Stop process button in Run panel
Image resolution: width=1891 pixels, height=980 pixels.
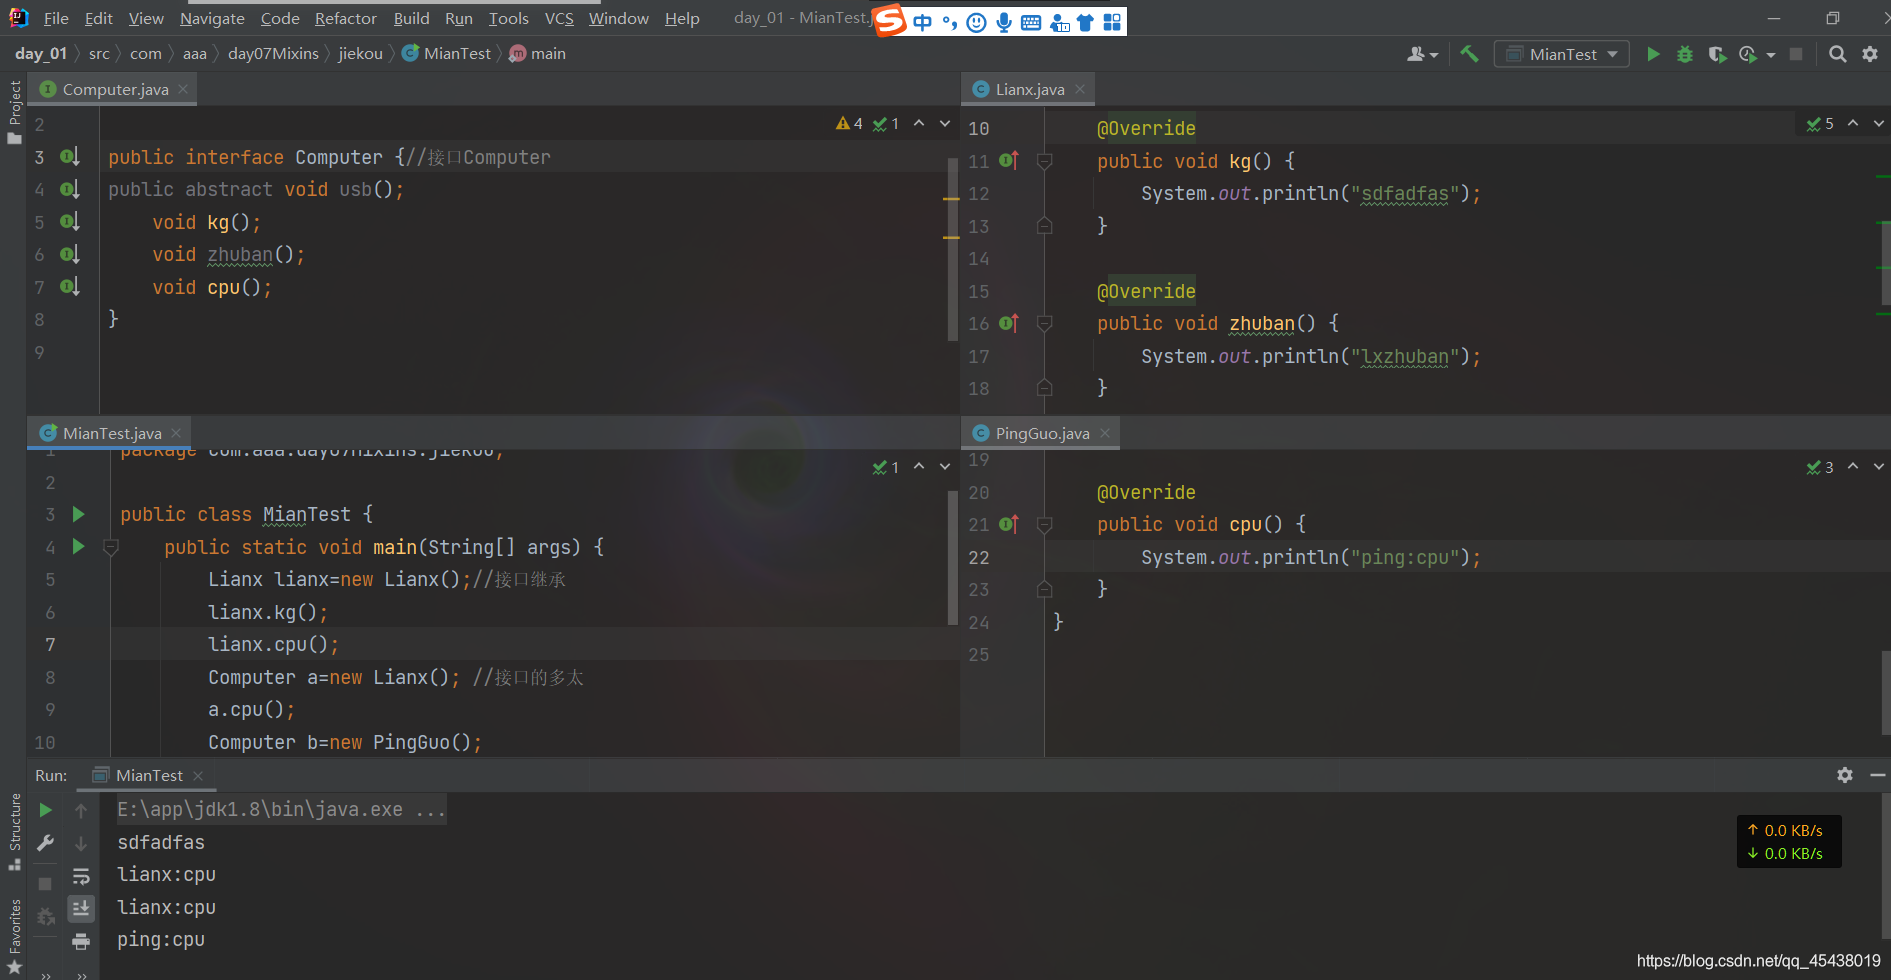(x=45, y=884)
